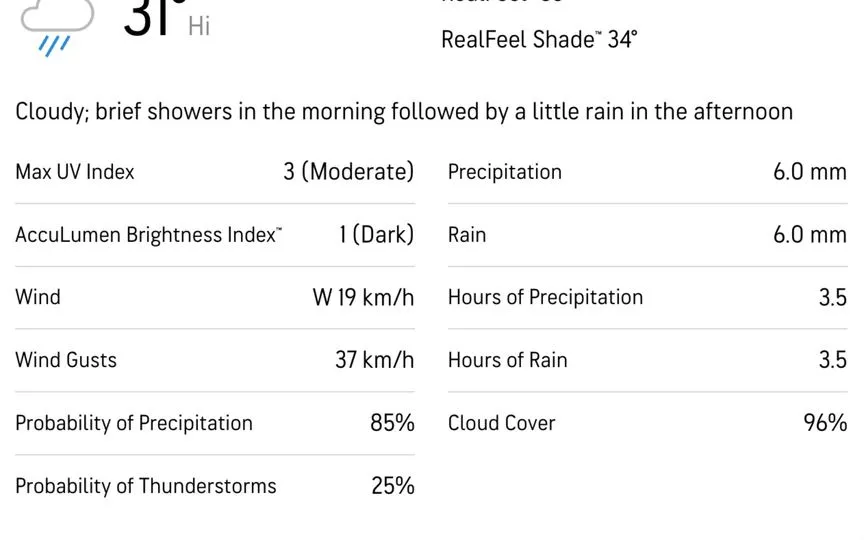This screenshot has height=540, width=864.
Task: Click the cloudy forecast description sentence
Action: (x=404, y=112)
